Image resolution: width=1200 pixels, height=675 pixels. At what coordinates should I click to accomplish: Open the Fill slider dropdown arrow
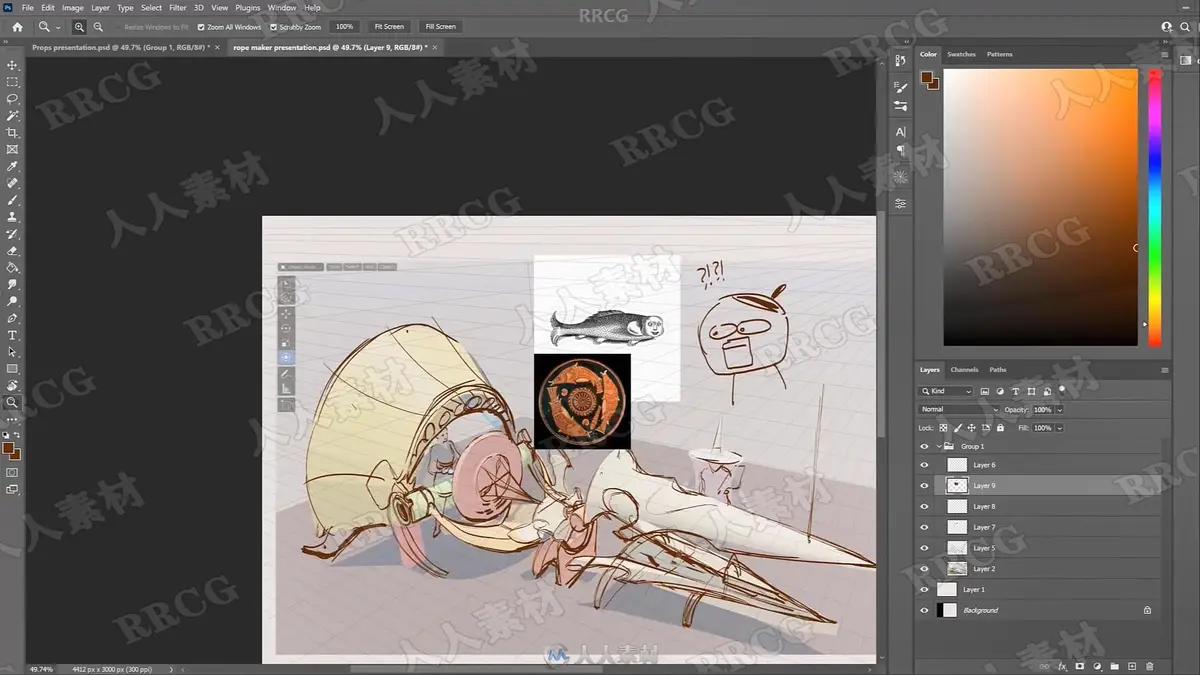pyautogui.click(x=1059, y=428)
